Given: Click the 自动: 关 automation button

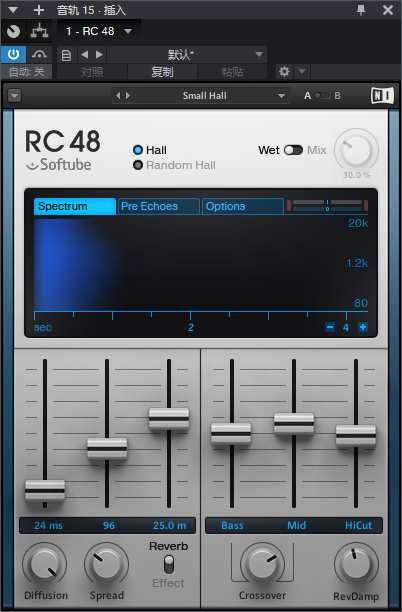Looking at the screenshot, I should click(x=27, y=72).
